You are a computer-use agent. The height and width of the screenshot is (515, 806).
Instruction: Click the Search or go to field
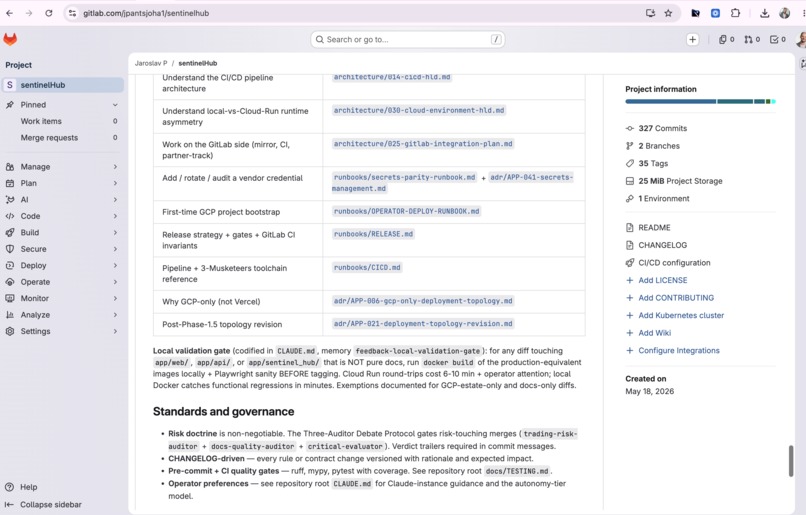click(x=407, y=40)
